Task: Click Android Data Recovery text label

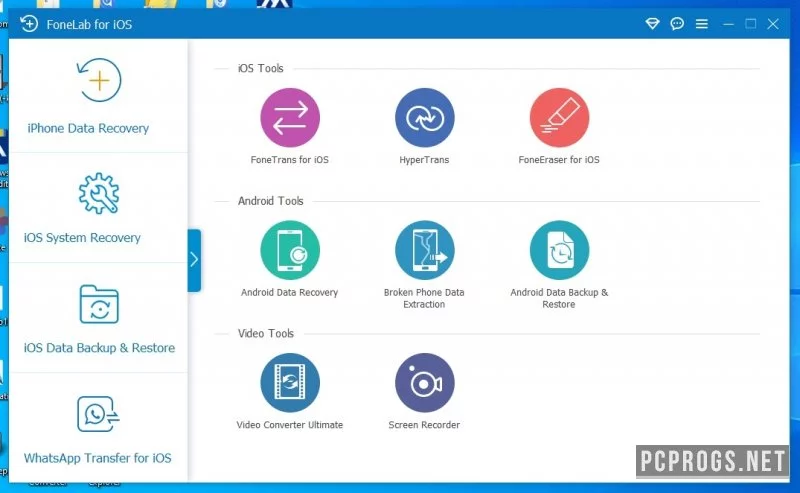Action: pos(289,292)
